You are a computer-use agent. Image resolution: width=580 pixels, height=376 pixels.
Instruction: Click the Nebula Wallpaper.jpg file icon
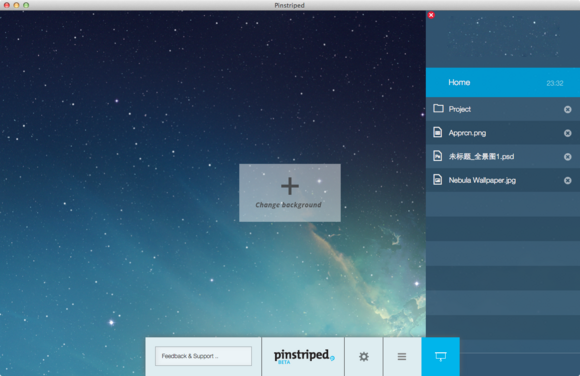point(438,179)
